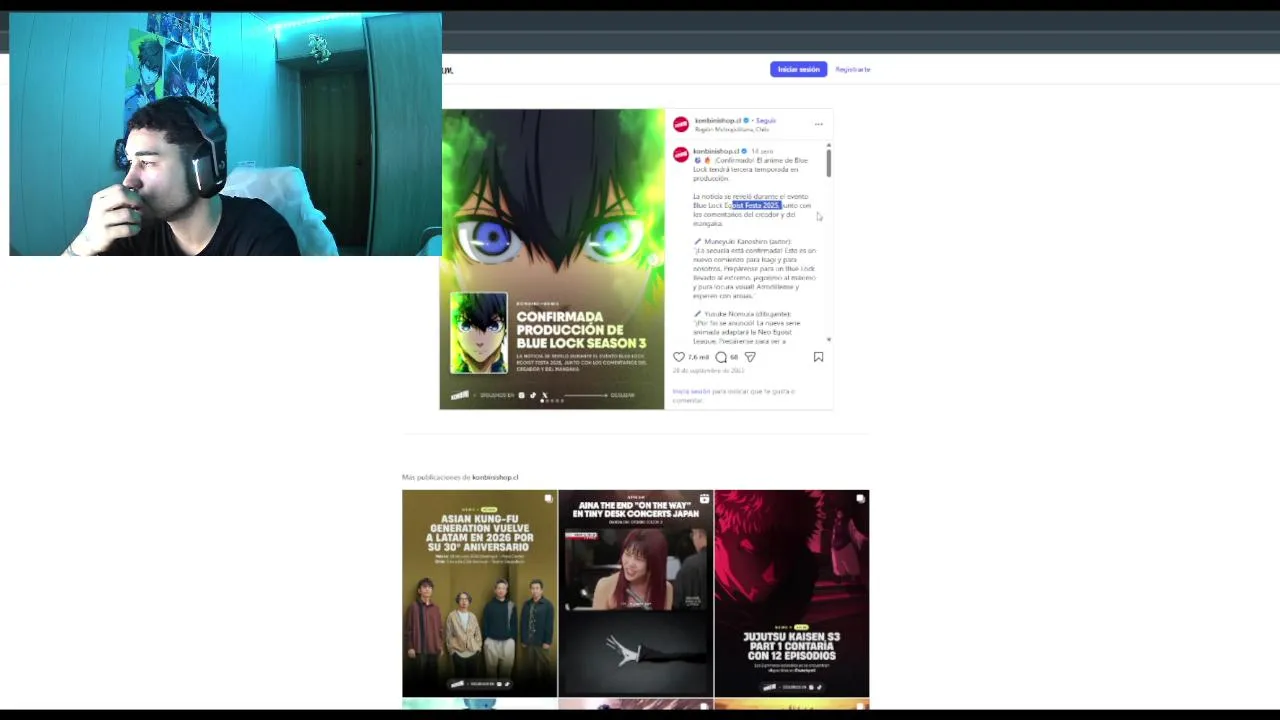Open the Asian Kung-Fu Generation post thumbnail
Screen dimensions: 1280x720
tap(479, 593)
